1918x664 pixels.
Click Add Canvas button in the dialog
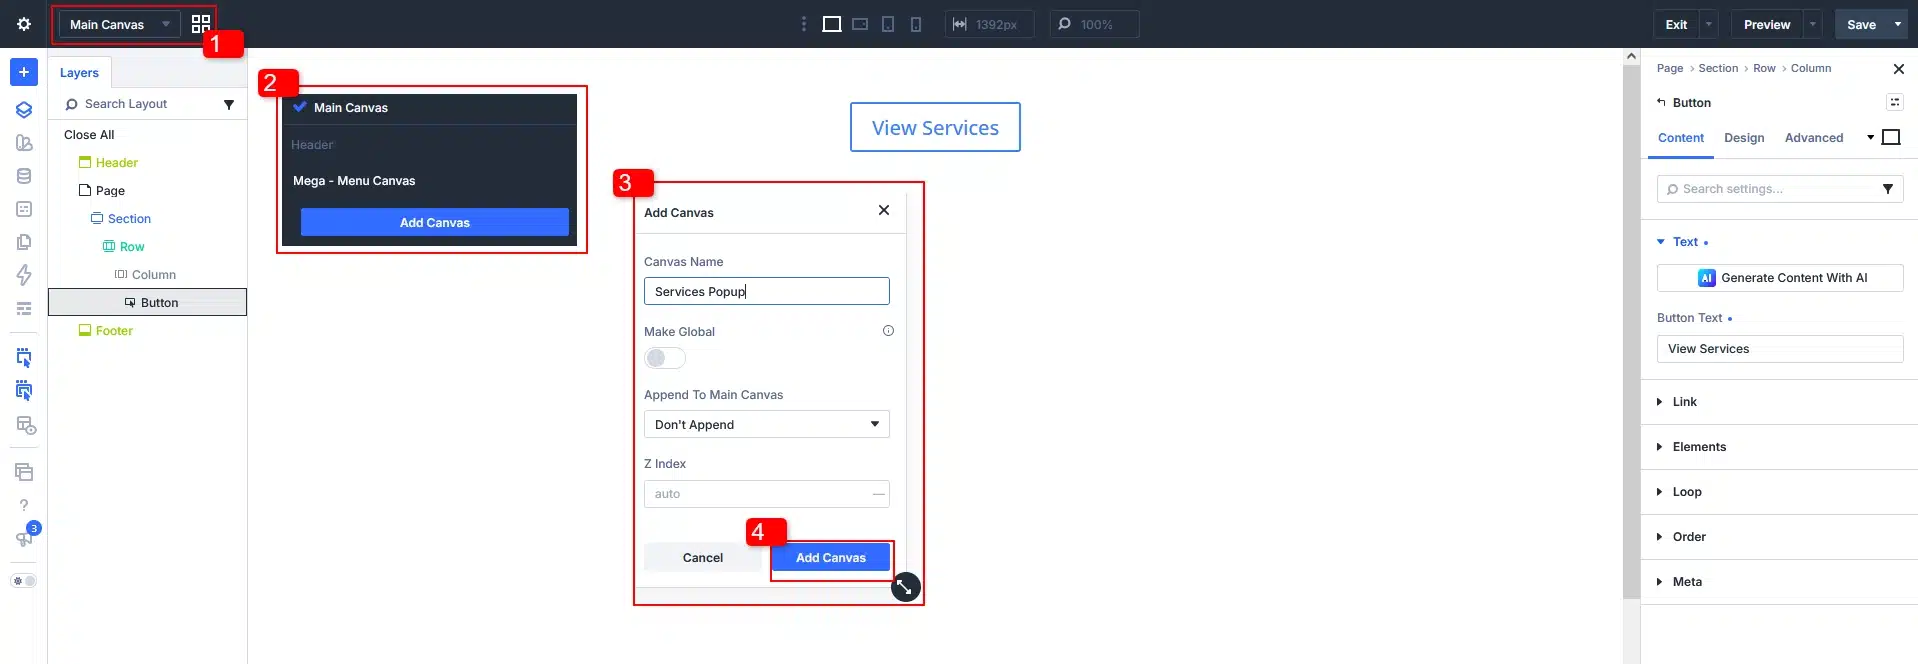831,558
